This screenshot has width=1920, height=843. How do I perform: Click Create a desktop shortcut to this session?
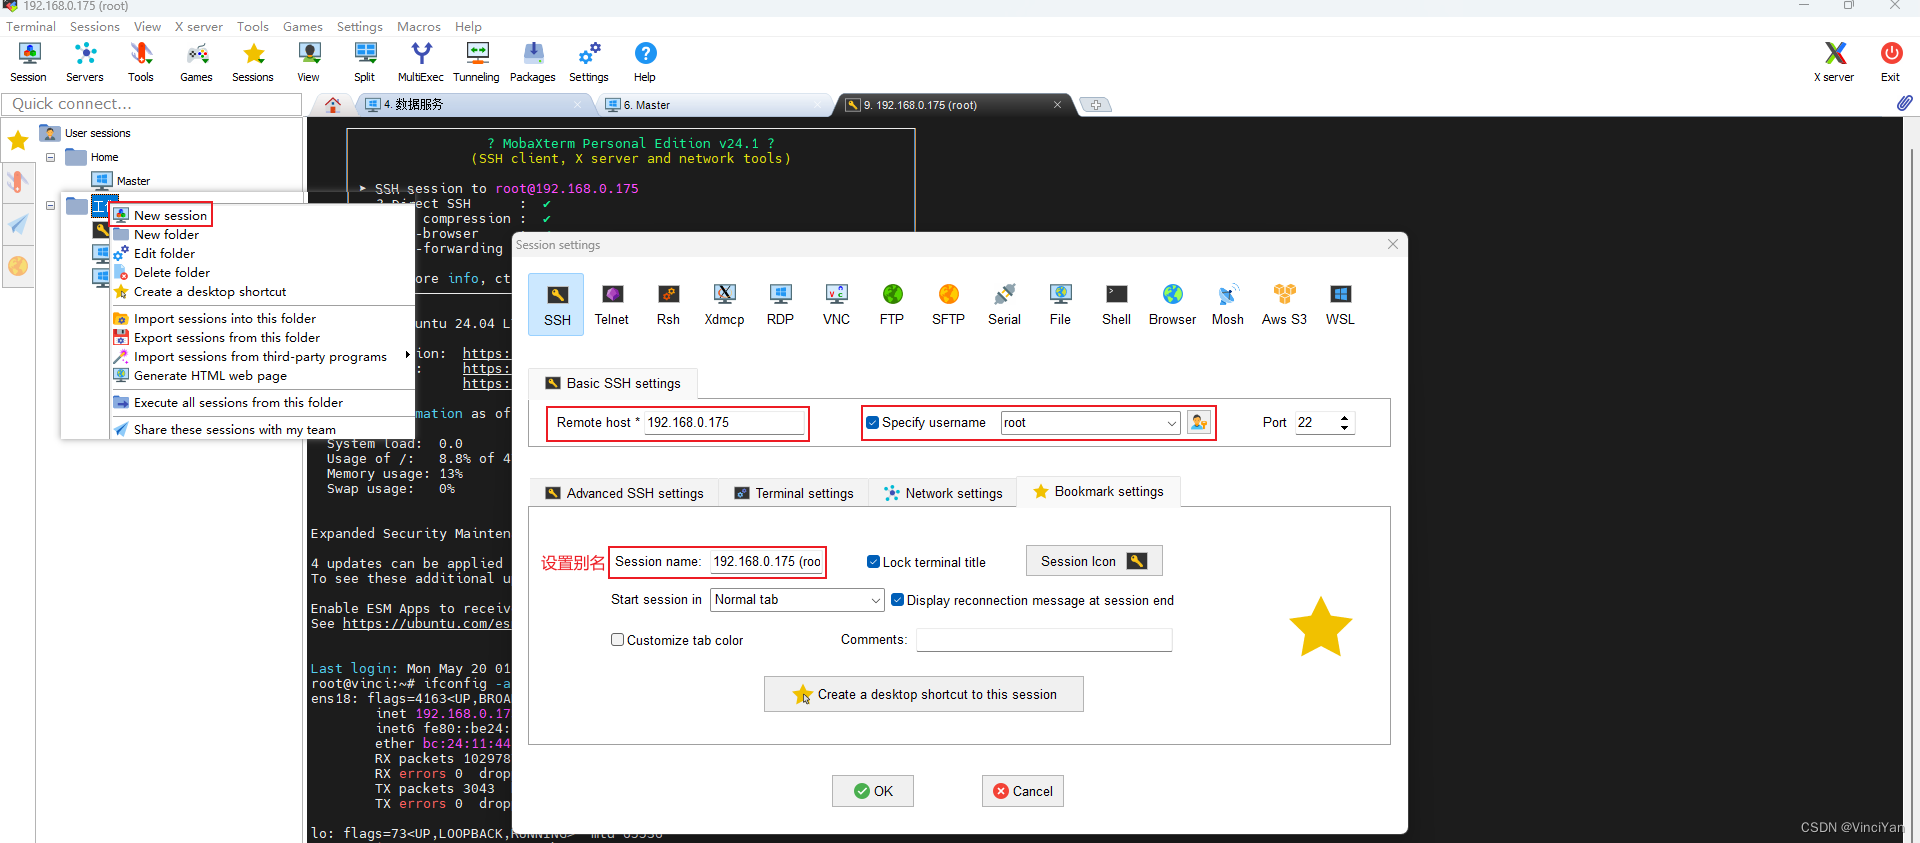click(924, 694)
